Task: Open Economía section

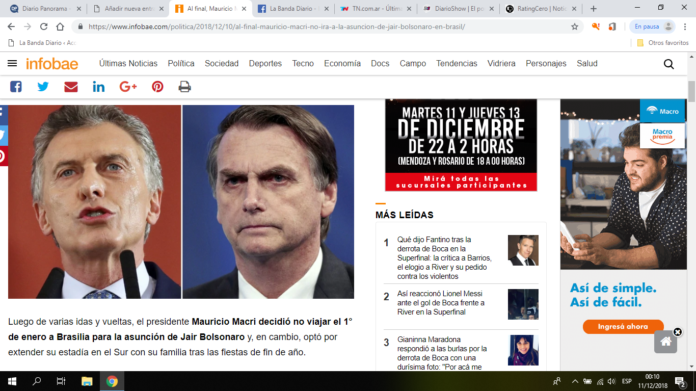Action: [342, 63]
